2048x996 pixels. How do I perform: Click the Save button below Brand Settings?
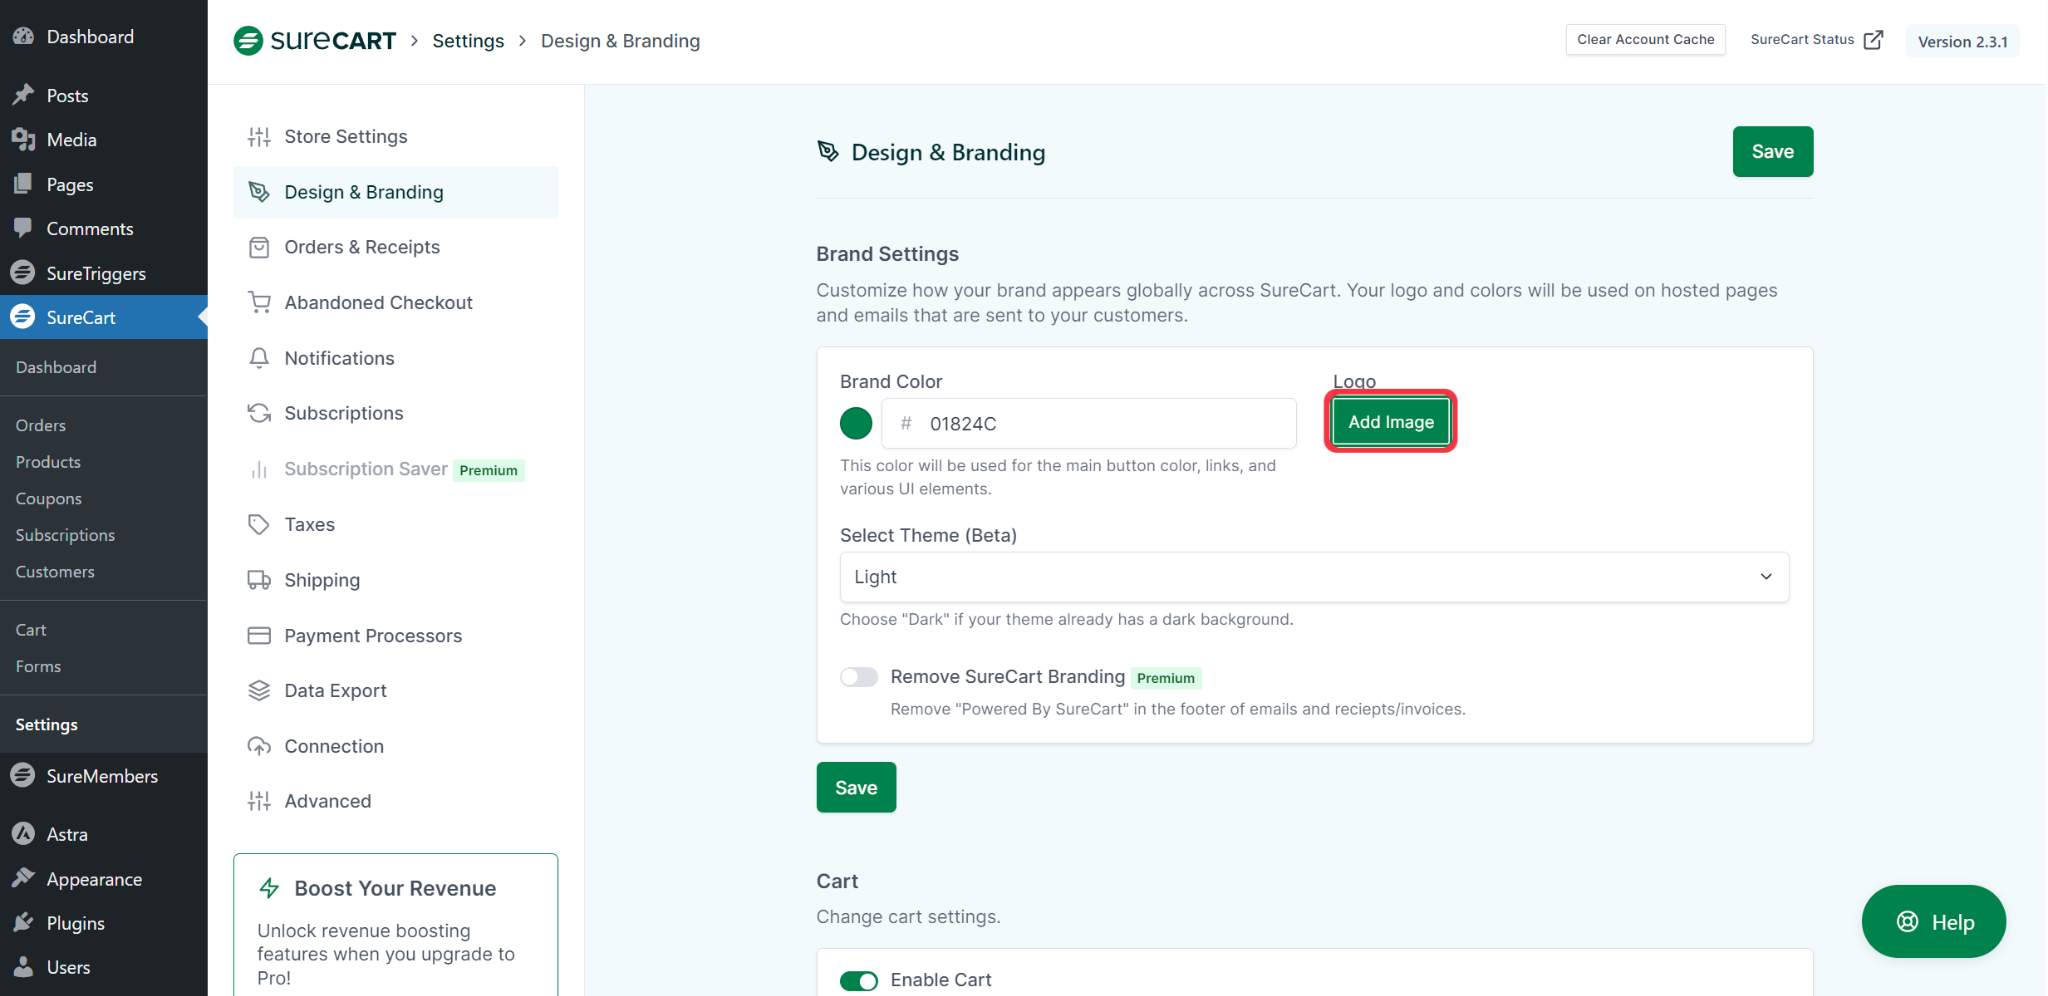[x=856, y=787]
